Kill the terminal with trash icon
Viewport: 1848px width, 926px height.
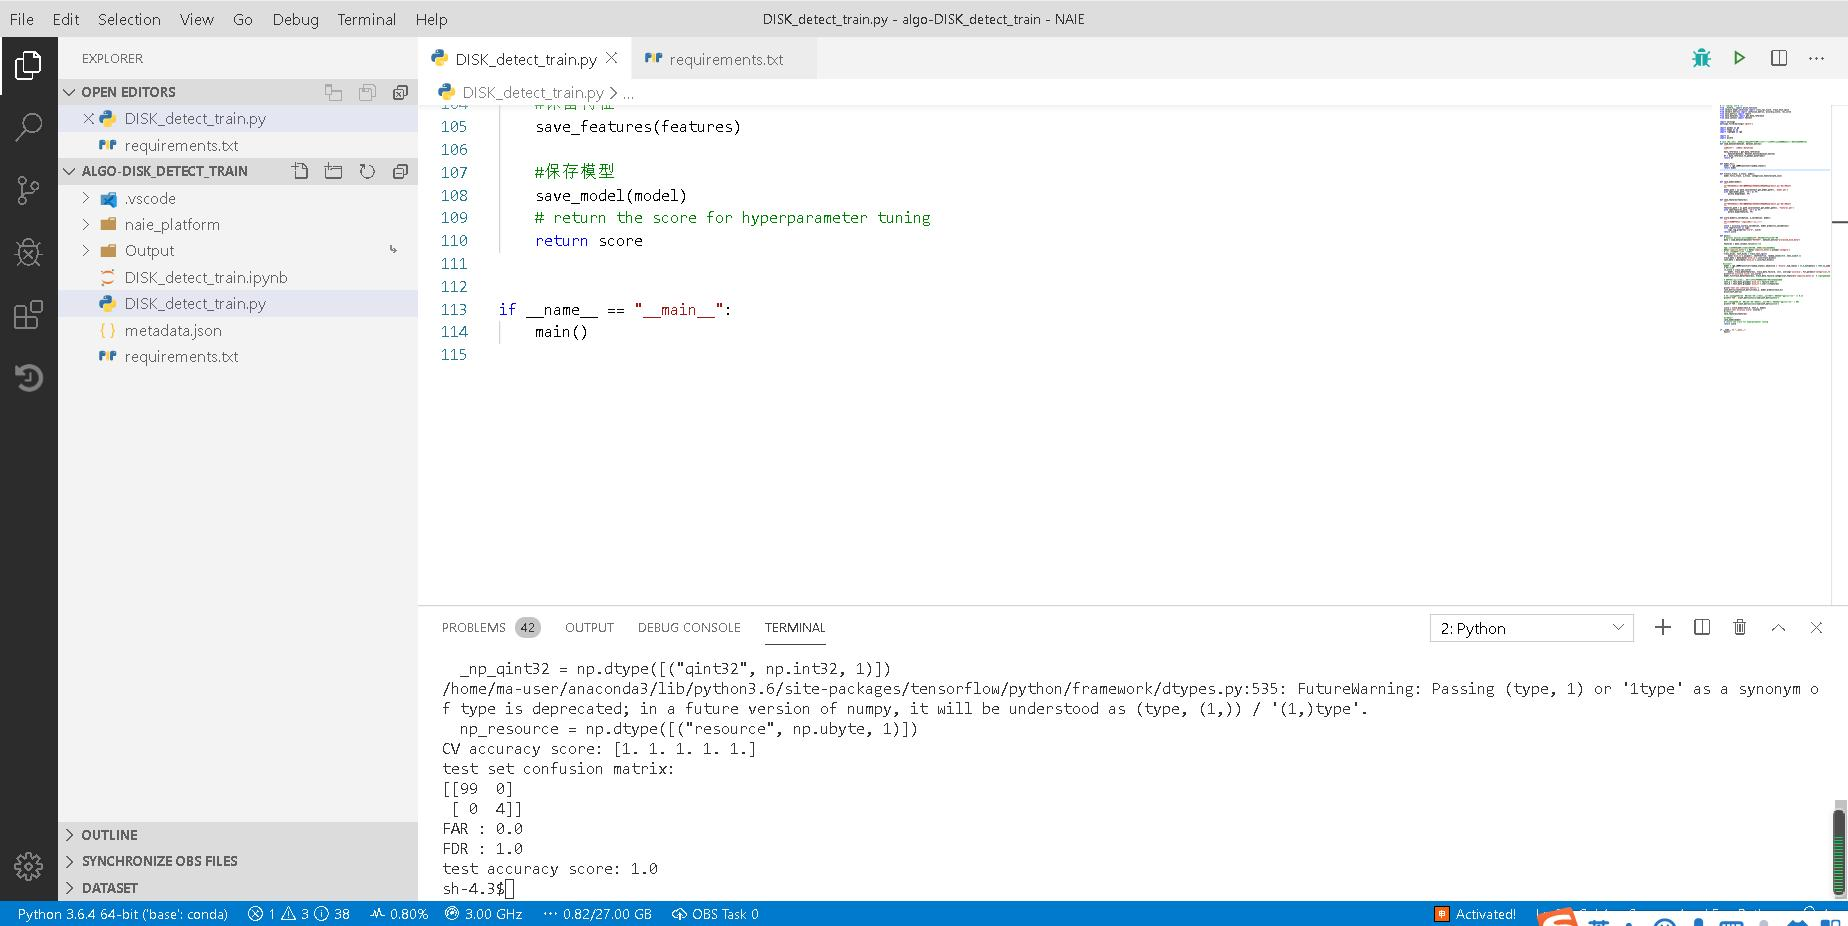click(x=1739, y=627)
